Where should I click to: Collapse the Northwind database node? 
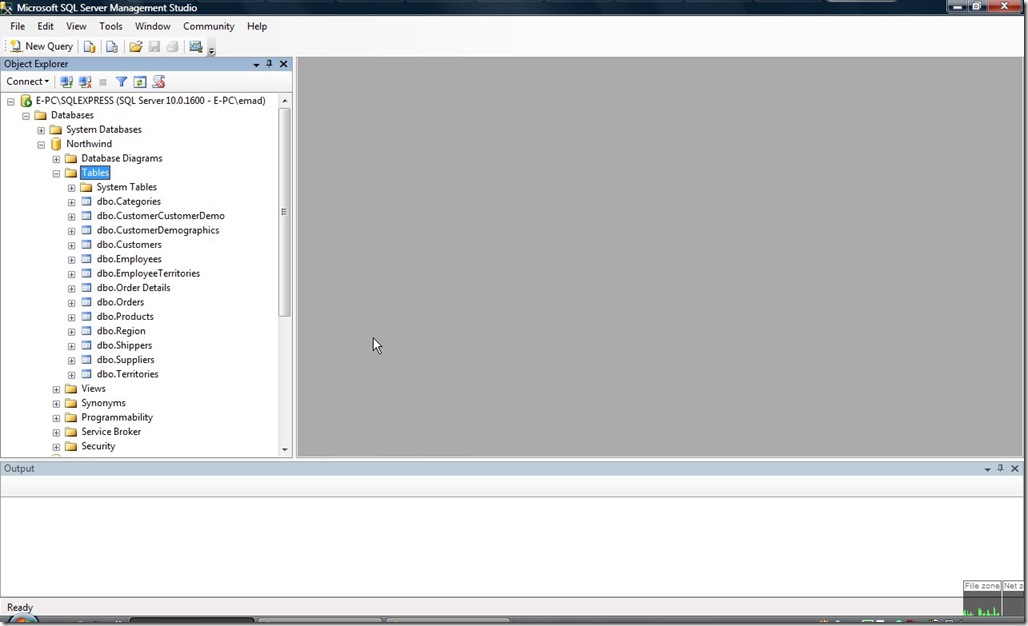coord(41,143)
